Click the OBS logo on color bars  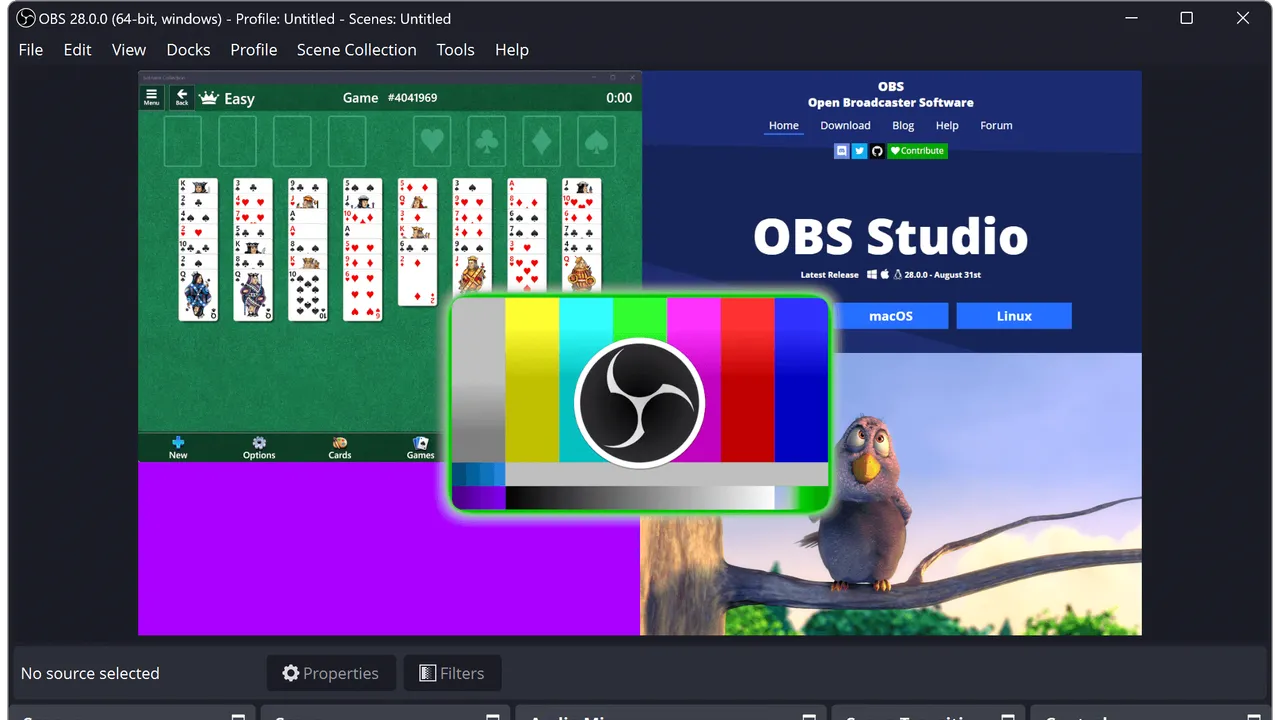tap(640, 403)
